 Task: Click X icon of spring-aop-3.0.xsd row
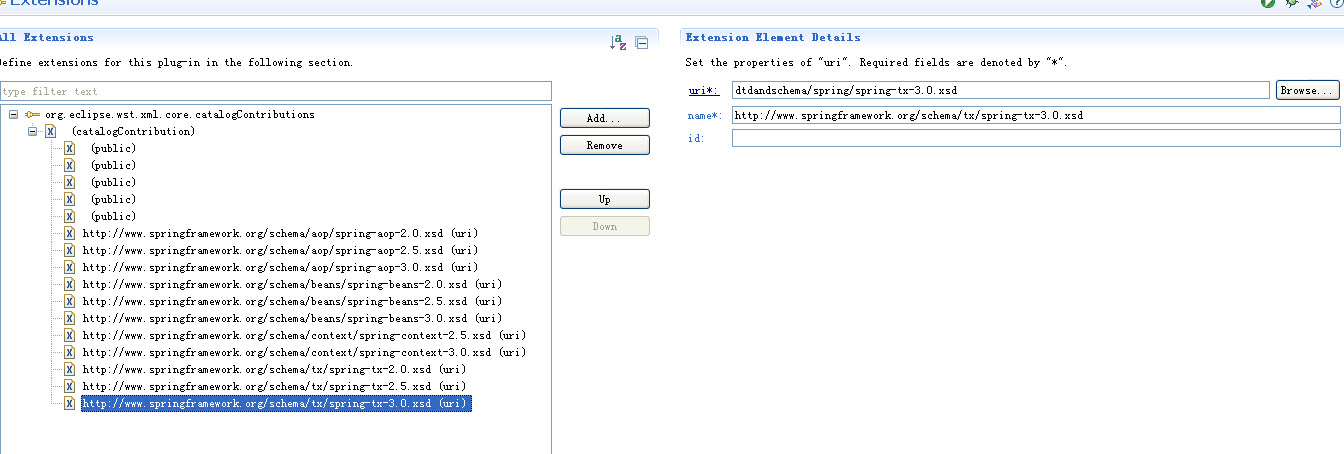click(x=70, y=267)
